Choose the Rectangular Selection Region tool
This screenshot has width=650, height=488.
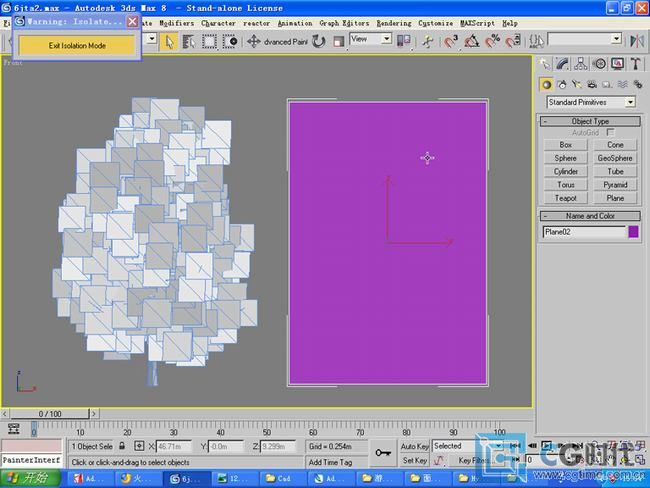(x=209, y=41)
